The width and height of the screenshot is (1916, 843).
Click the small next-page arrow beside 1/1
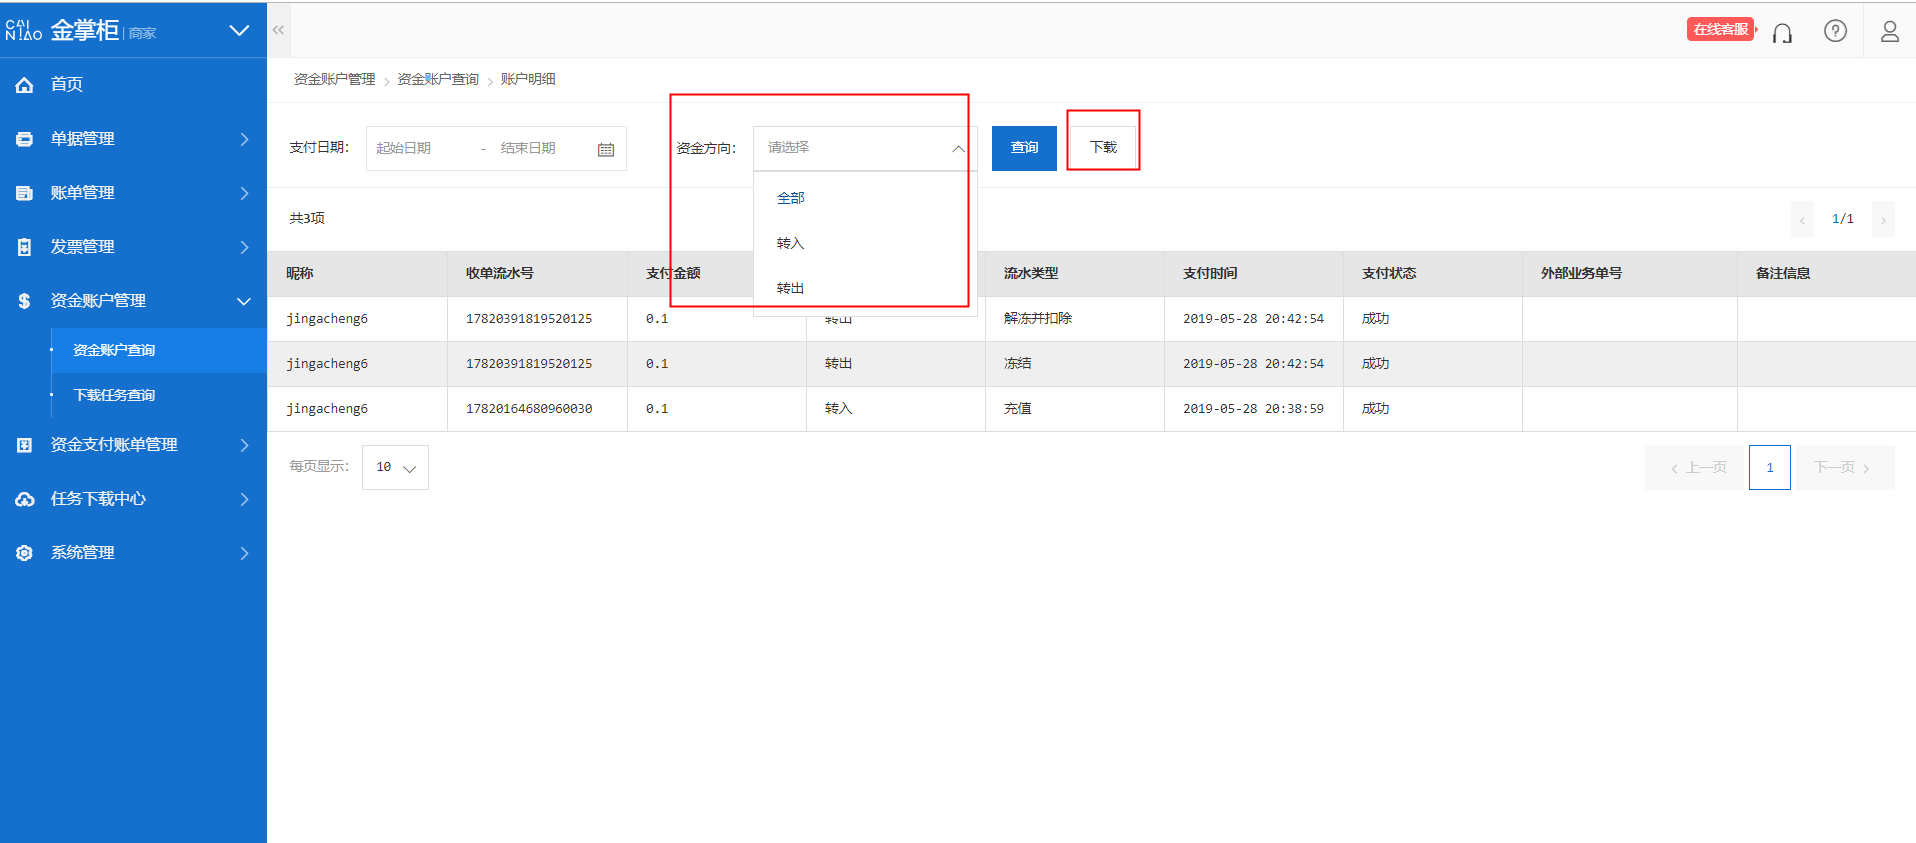[1883, 219]
